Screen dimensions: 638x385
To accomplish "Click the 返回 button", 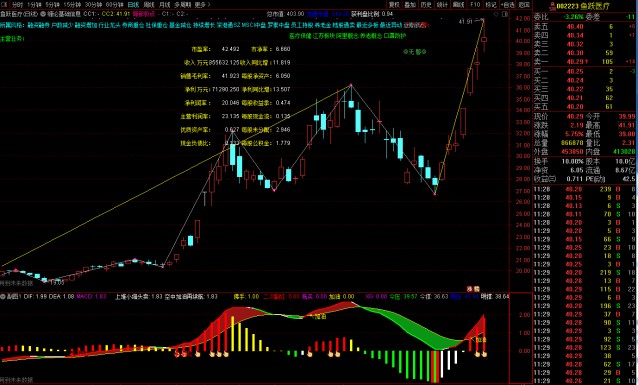I will coord(524,4).
